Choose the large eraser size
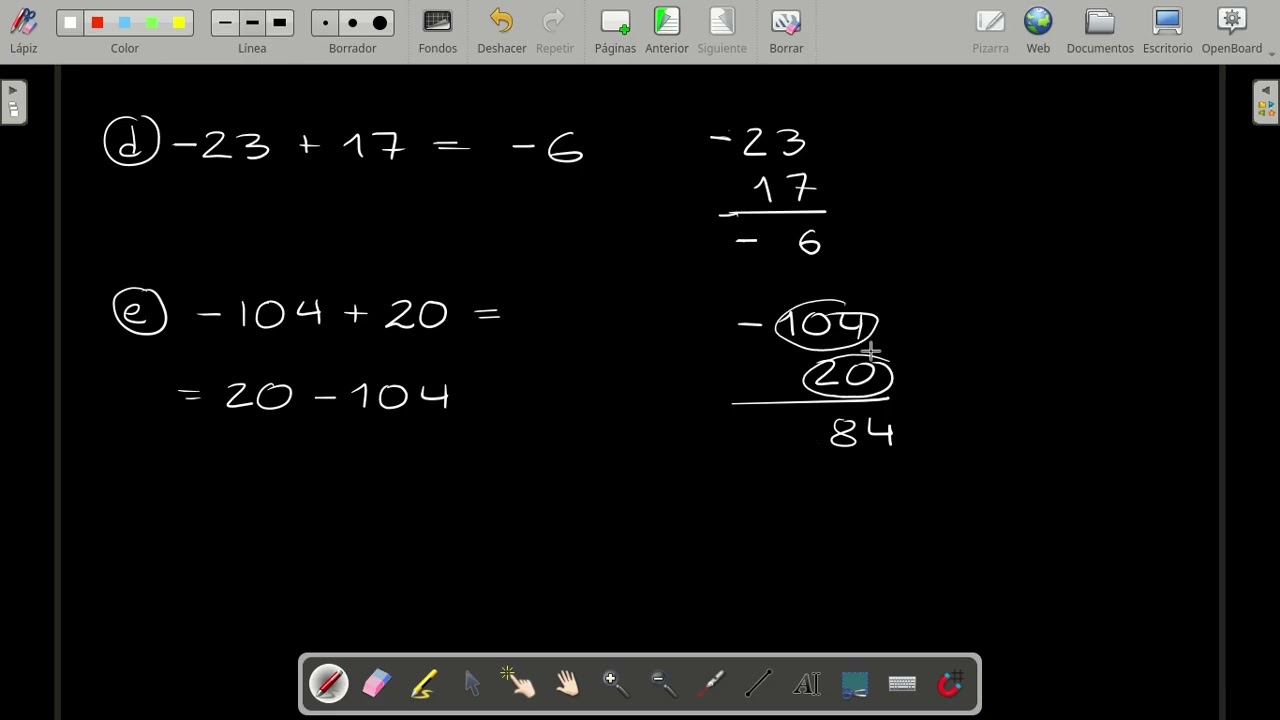This screenshot has height=720, width=1280. point(380,23)
